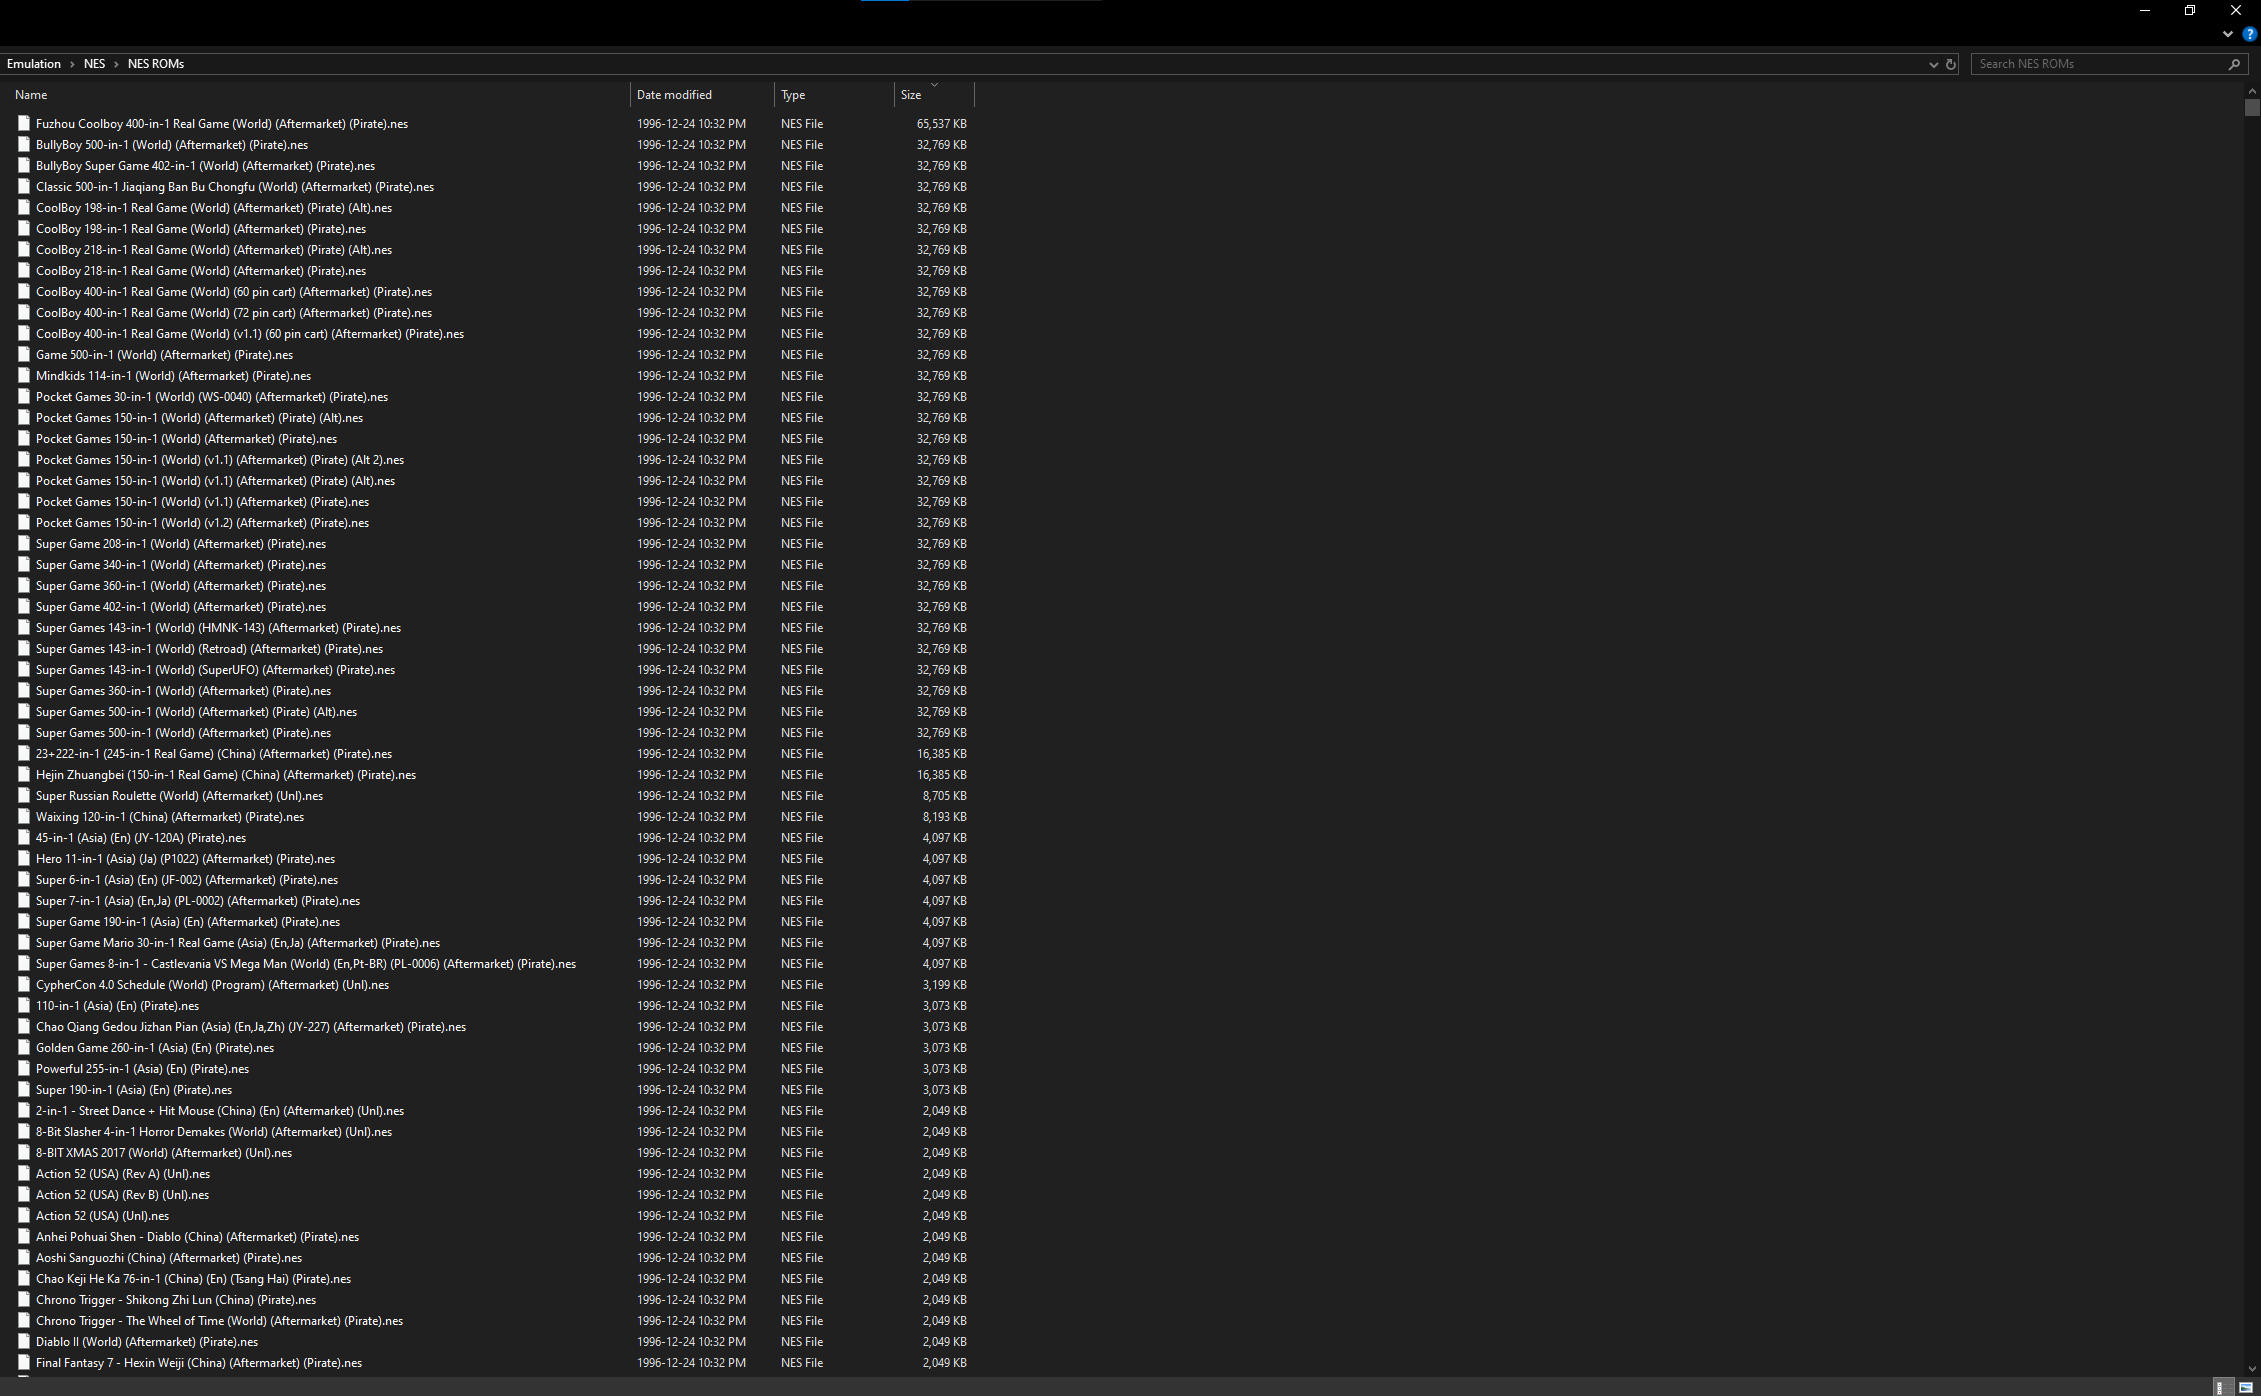Expand the chevron after Emulation breadcrumb

(x=72, y=64)
